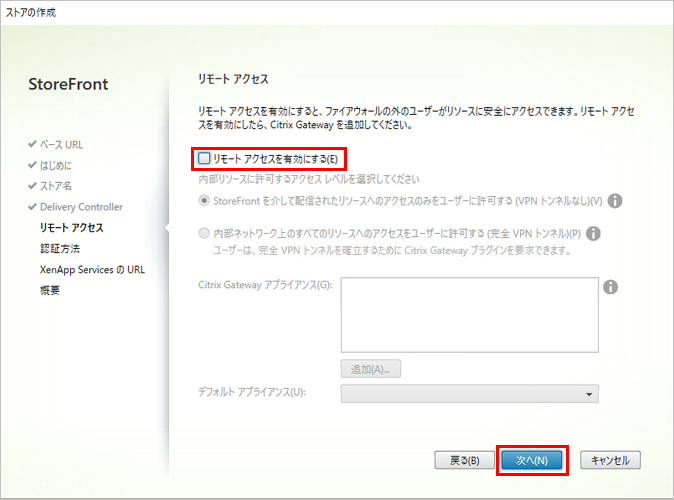Select the 完全 VPN トンネル radio option
Screen dimensions: 674x500
click(x=205, y=233)
